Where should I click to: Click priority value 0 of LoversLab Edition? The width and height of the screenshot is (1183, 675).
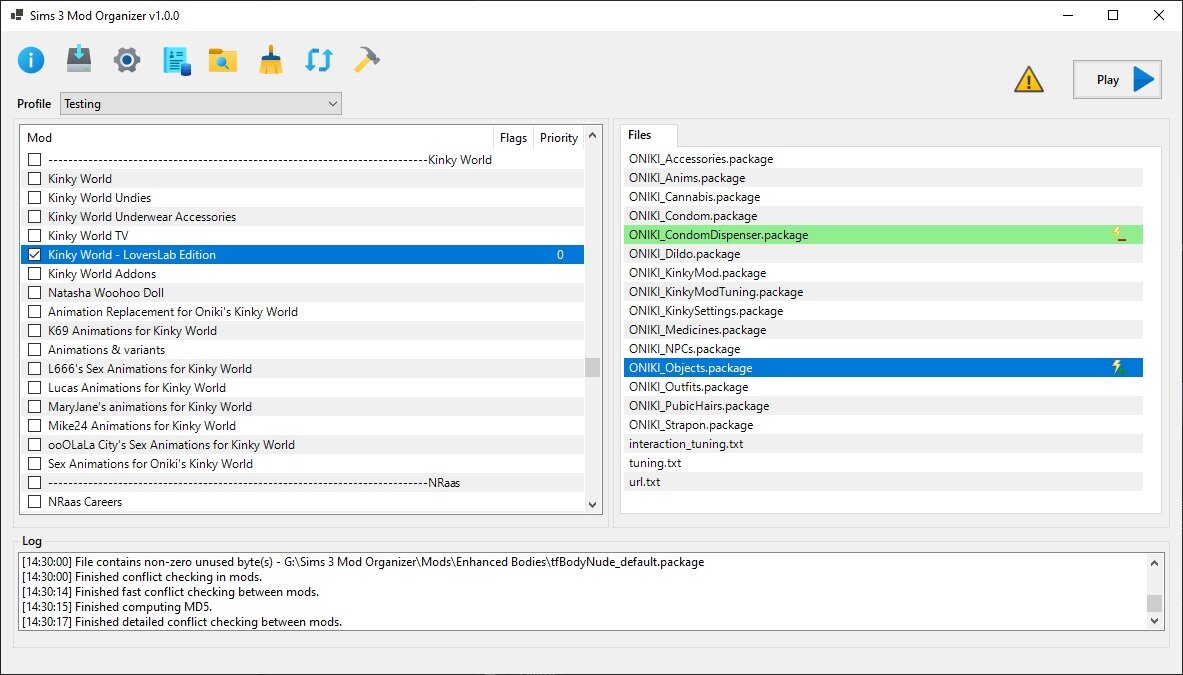click(x=560, y=255)
